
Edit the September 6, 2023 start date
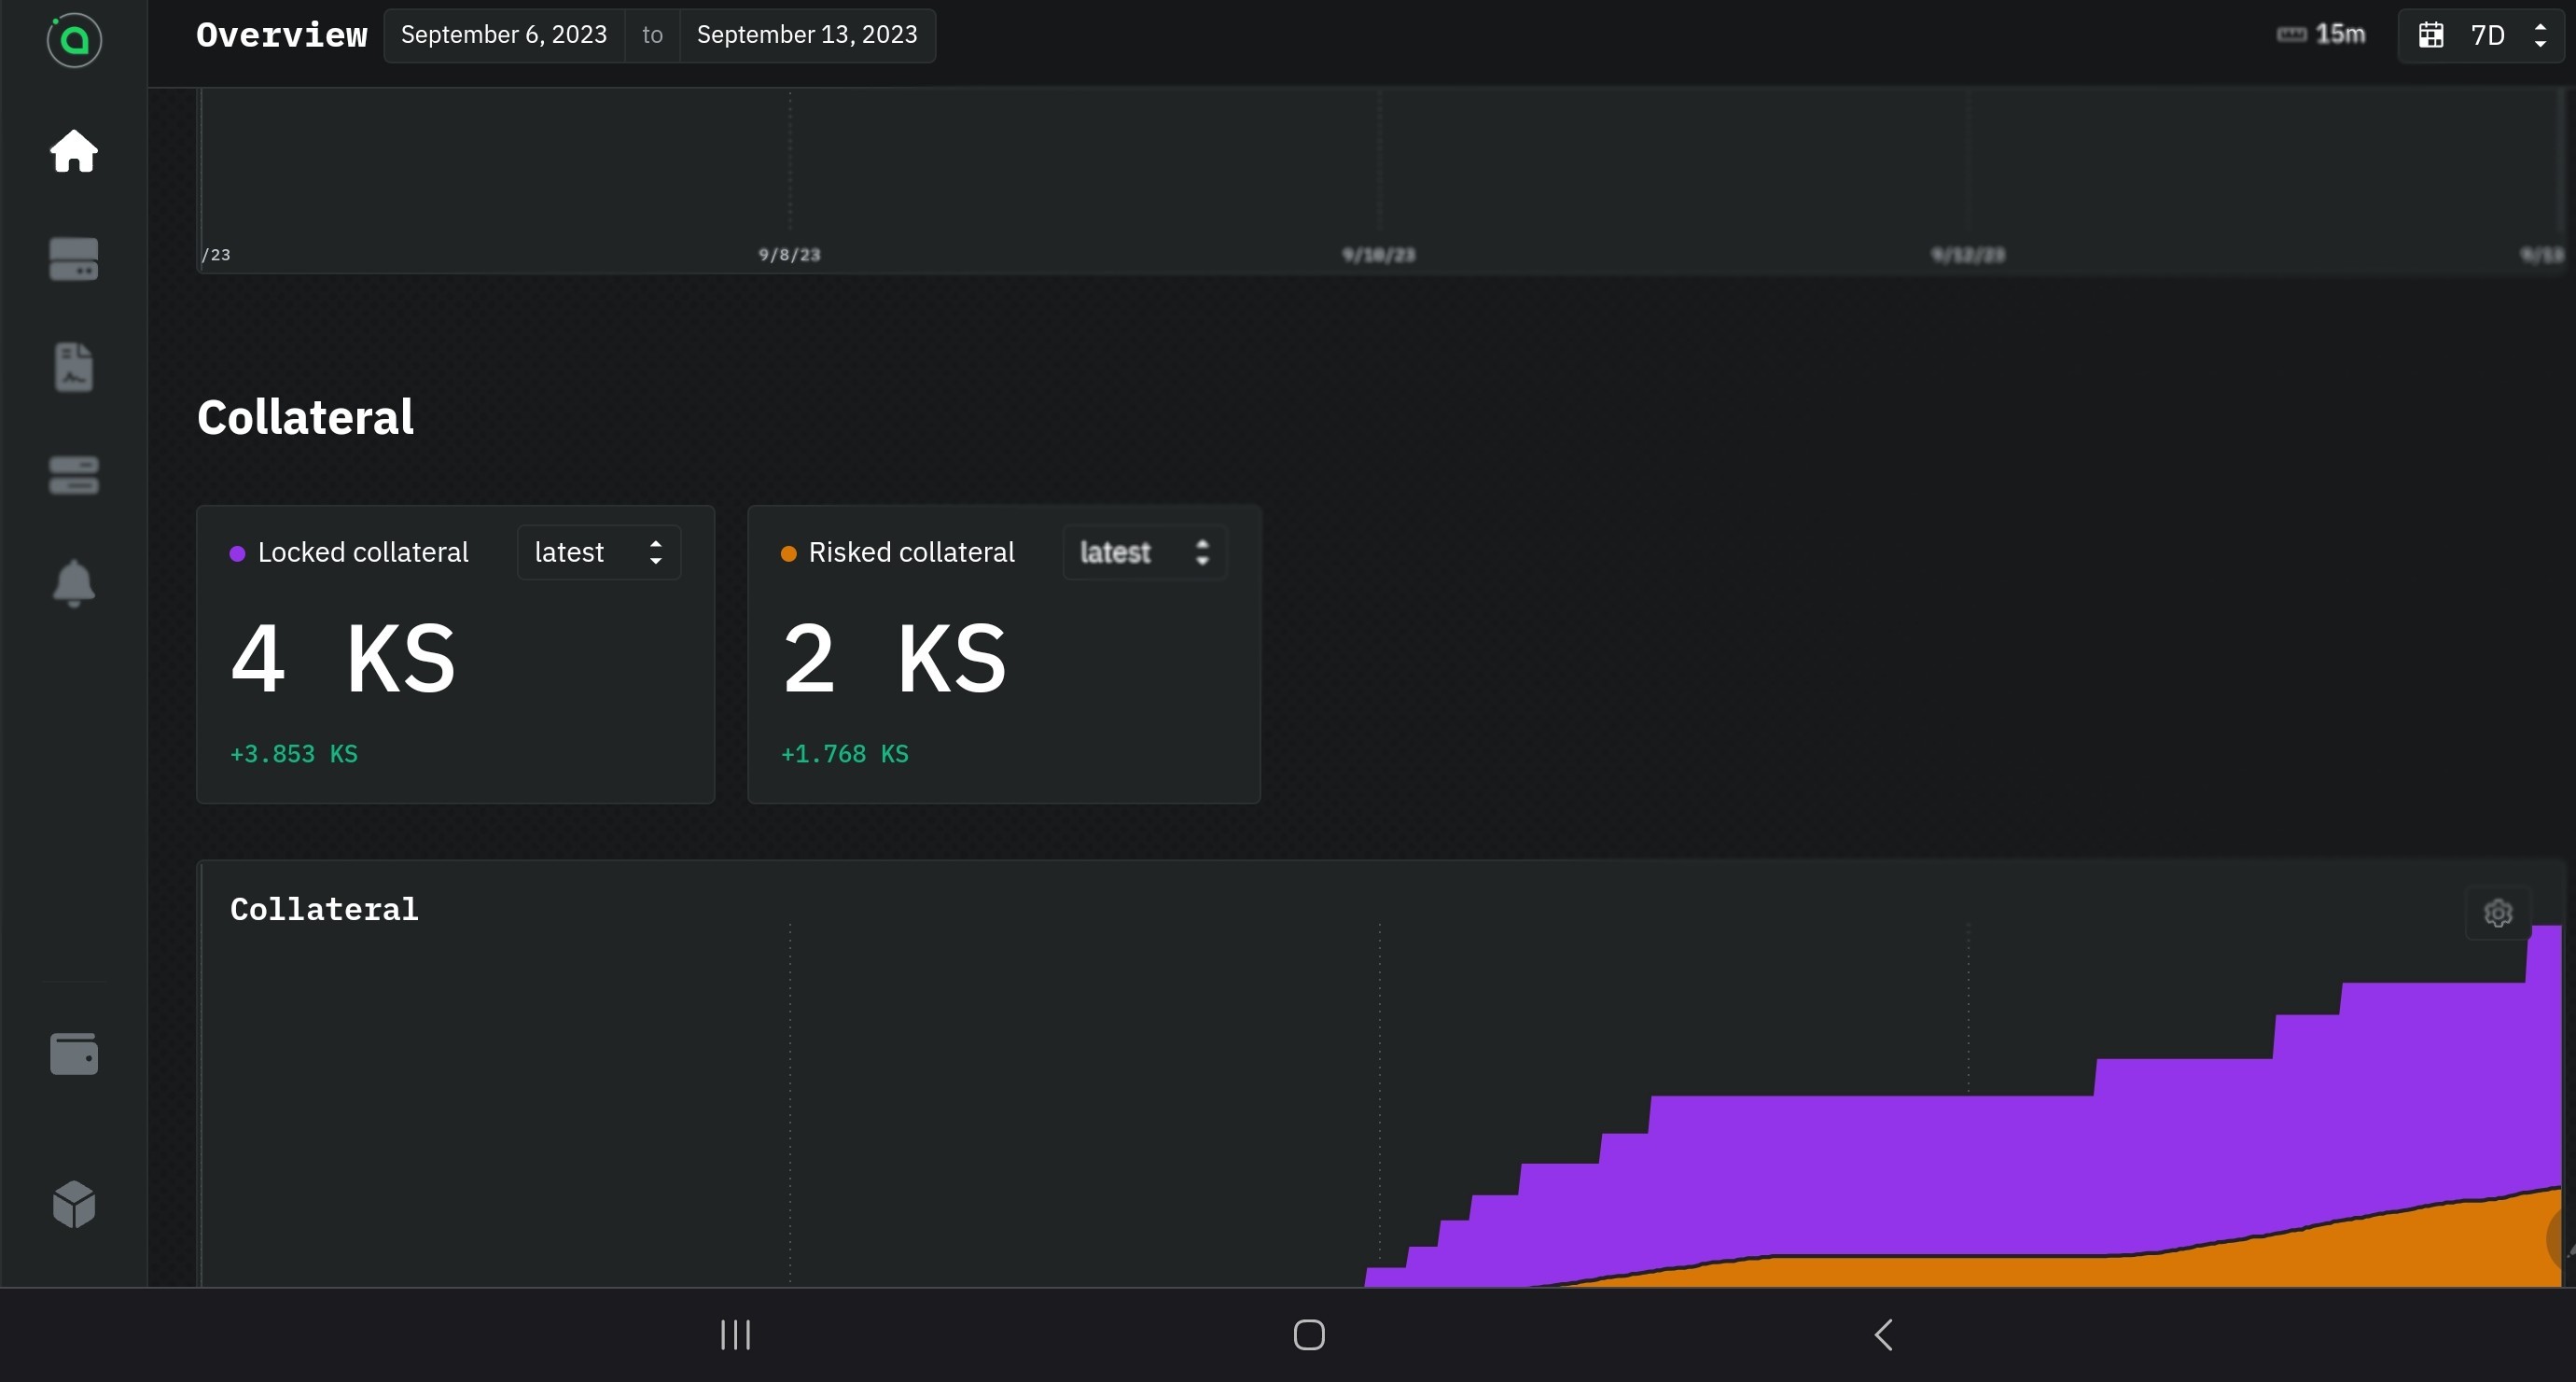(x=504, y=34)
